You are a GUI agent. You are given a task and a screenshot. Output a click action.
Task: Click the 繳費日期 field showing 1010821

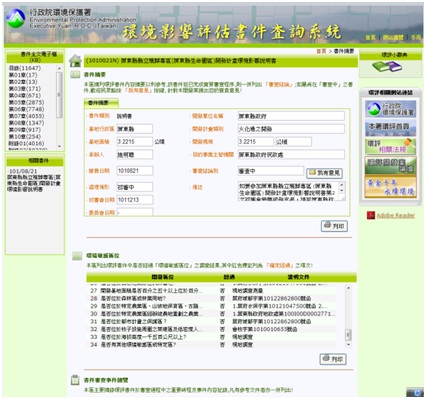(135, 171)
